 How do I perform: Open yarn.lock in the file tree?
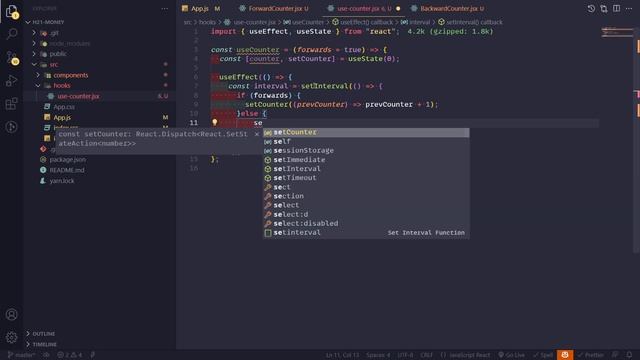click(62, 181)
